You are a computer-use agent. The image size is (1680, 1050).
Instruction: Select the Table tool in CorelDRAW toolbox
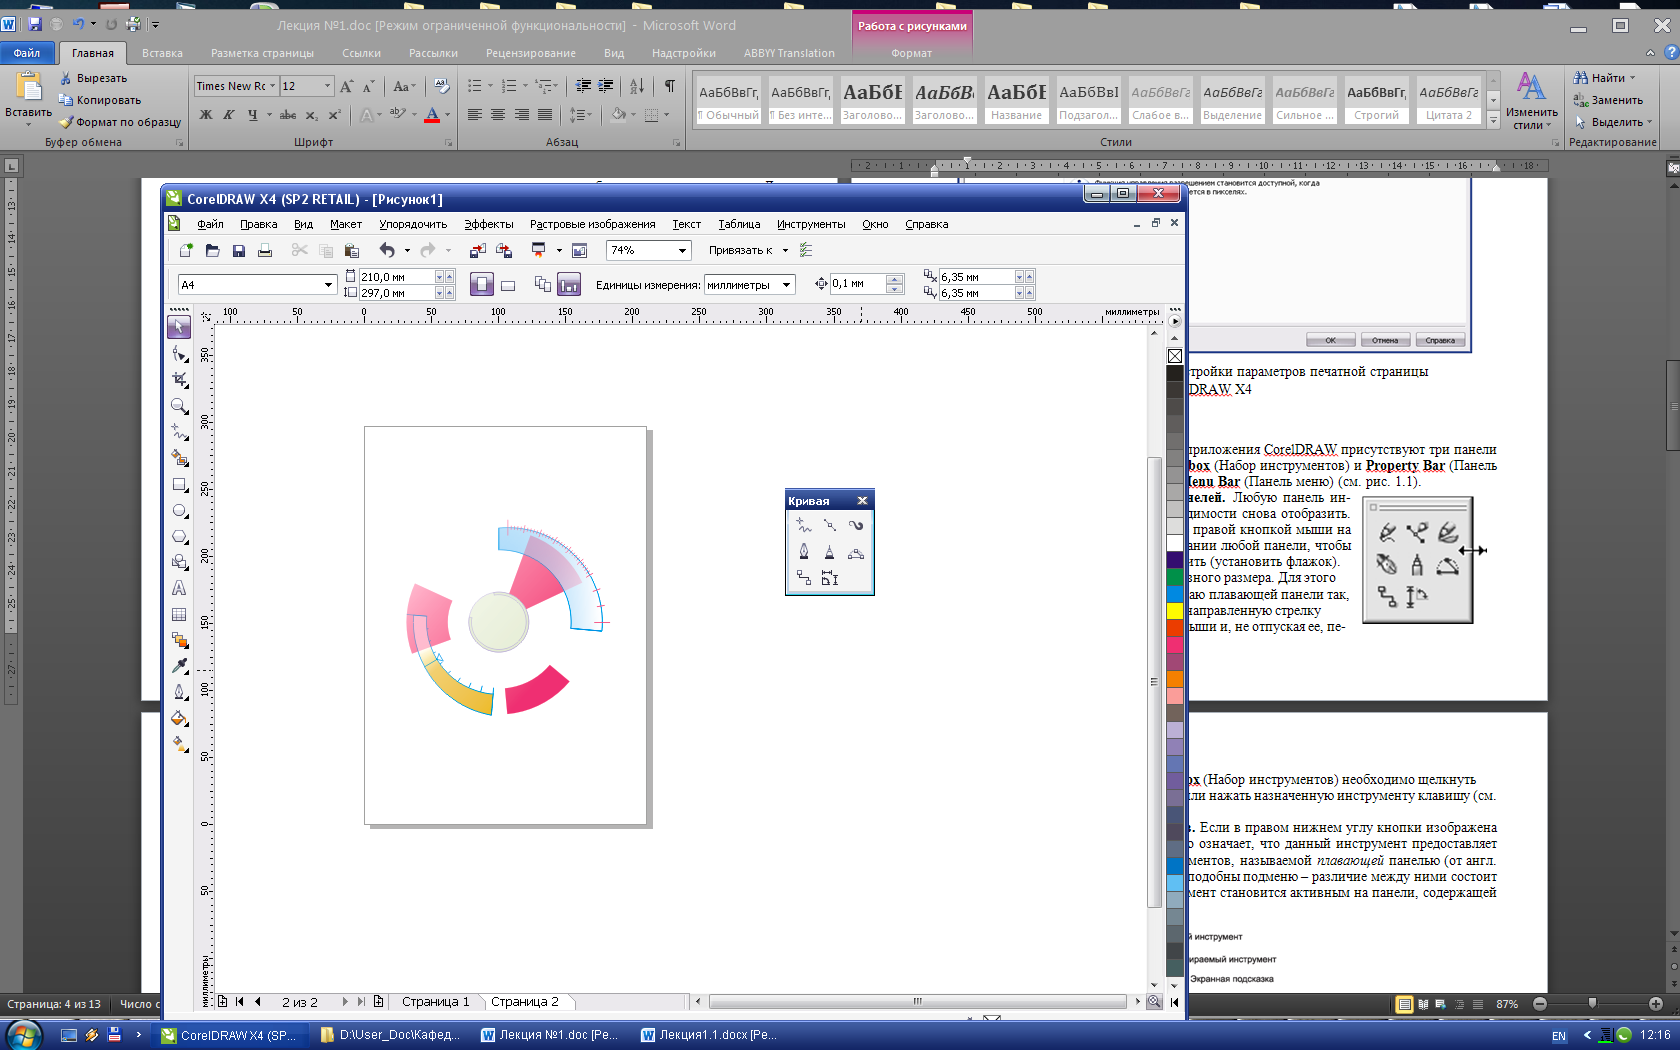click(x=179, y=615)
